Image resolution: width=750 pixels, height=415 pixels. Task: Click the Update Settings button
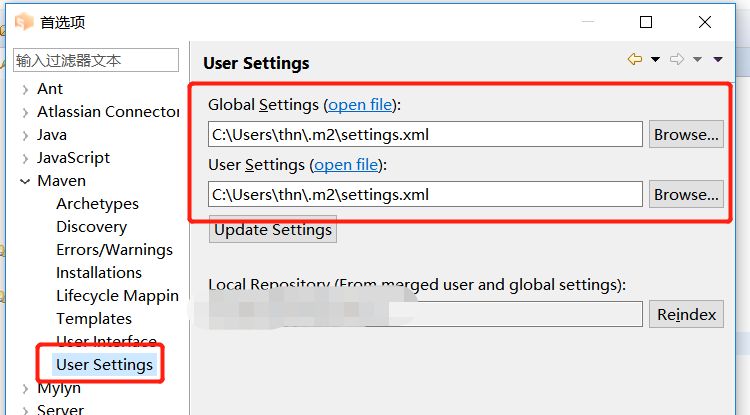[x=273, y=230]
